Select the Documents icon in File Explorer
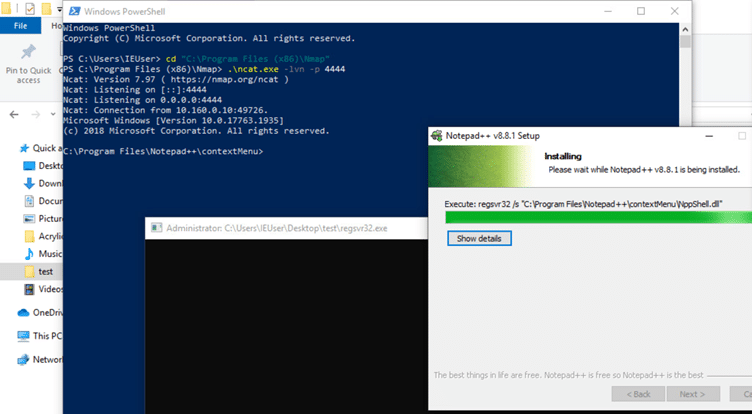This screenshot has width=752, height=414. click(x=29, y=201)
